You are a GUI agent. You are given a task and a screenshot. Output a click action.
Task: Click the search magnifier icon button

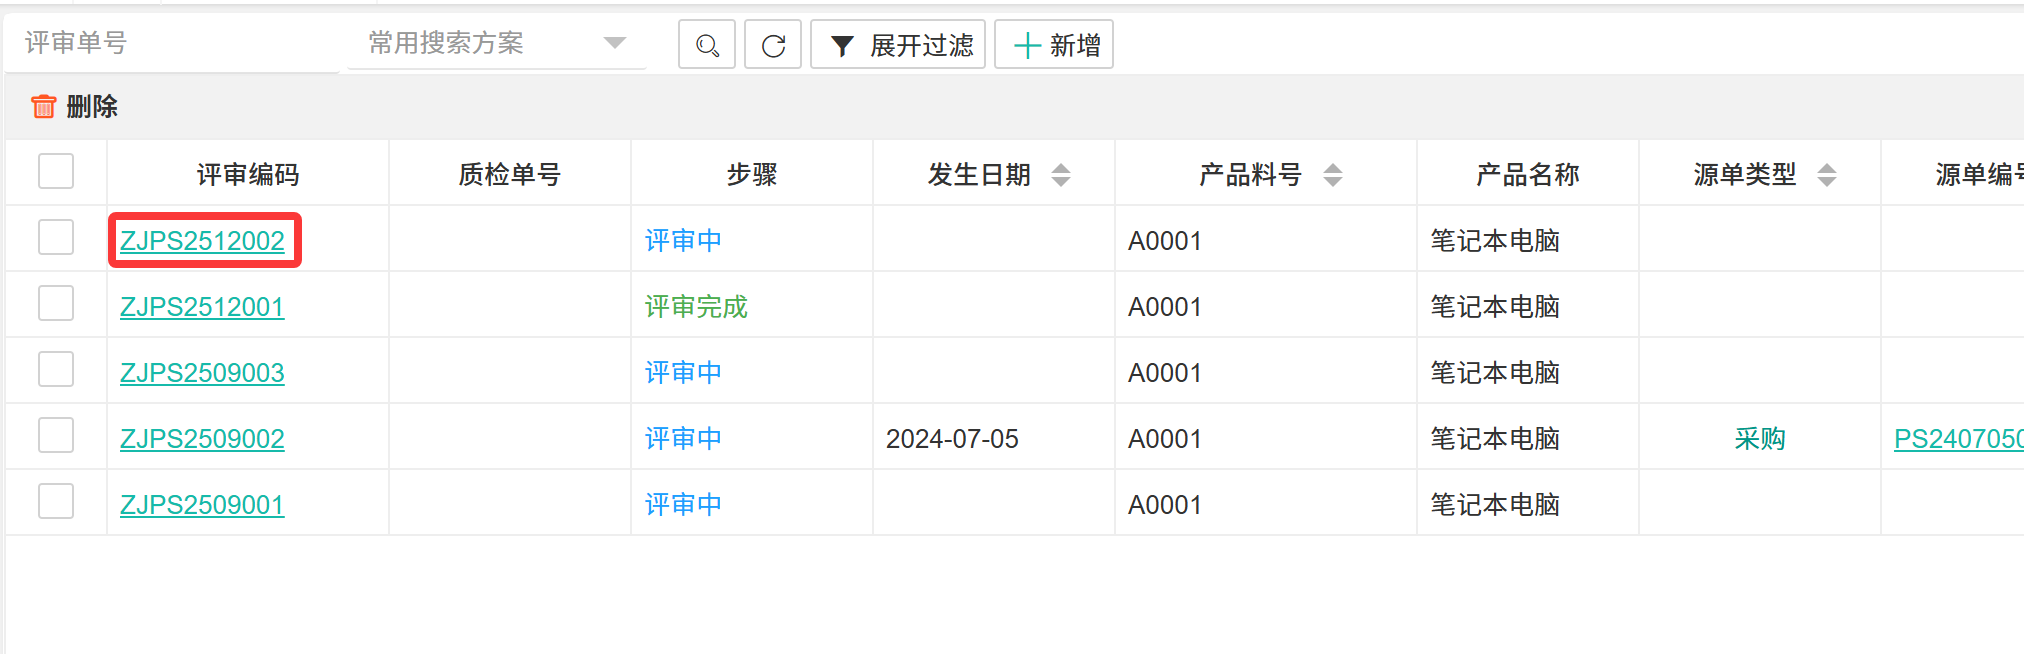click(x=707, y=45)
